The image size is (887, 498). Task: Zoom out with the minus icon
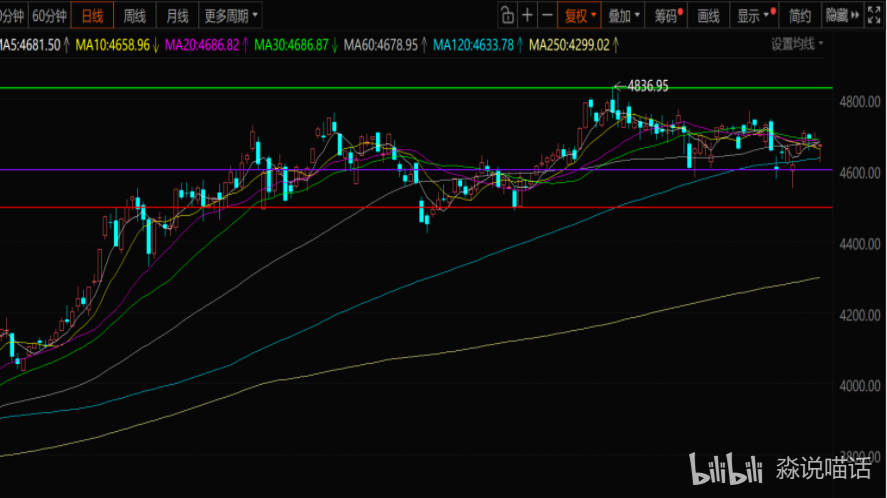click(x=547, y=15)
